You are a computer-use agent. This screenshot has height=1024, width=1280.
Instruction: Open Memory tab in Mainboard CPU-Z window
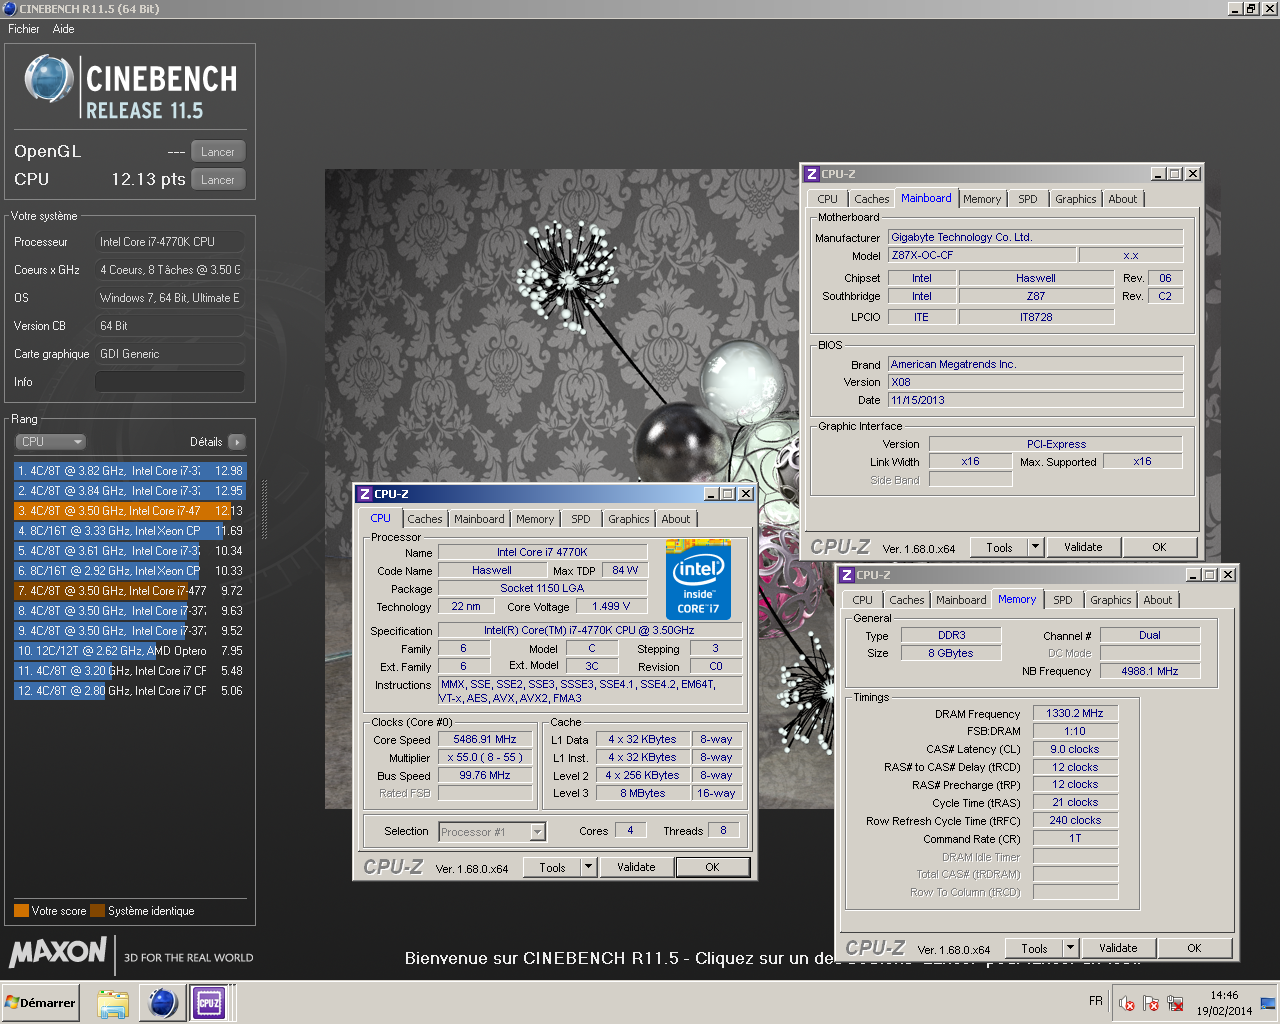tap(982, 199)
